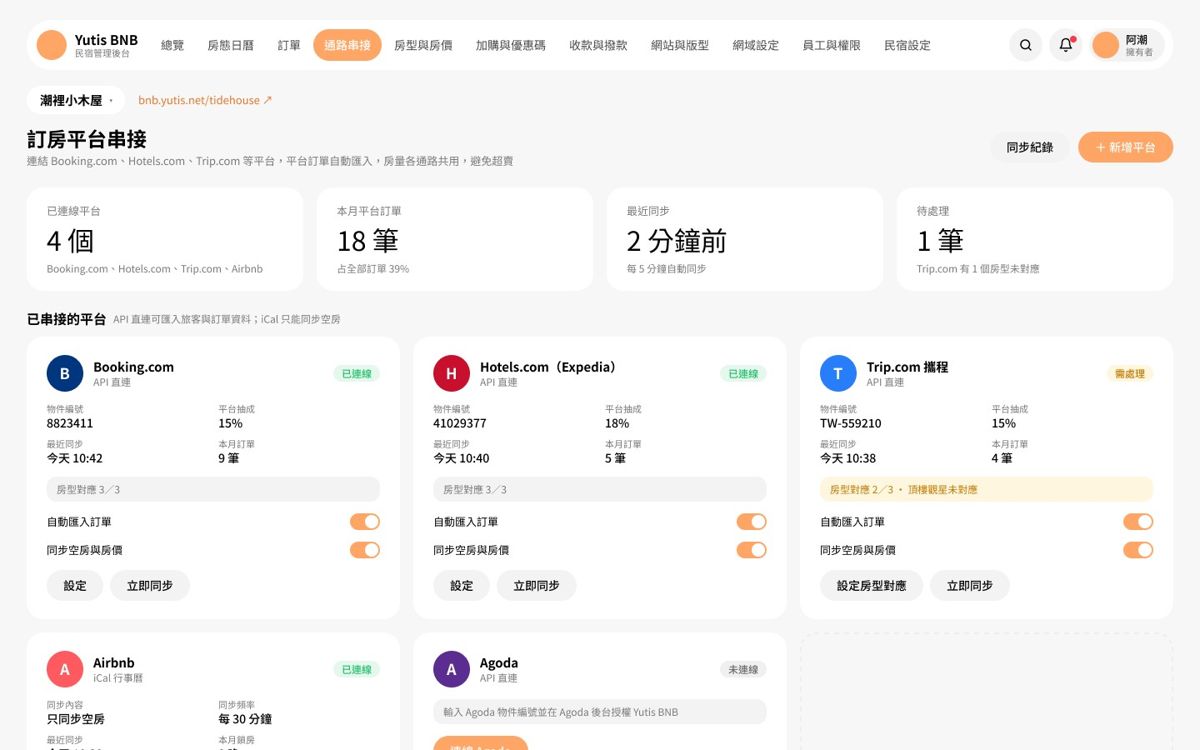
Task: Click 已連線平台 4 個 stat card
Action: (165, 239)
